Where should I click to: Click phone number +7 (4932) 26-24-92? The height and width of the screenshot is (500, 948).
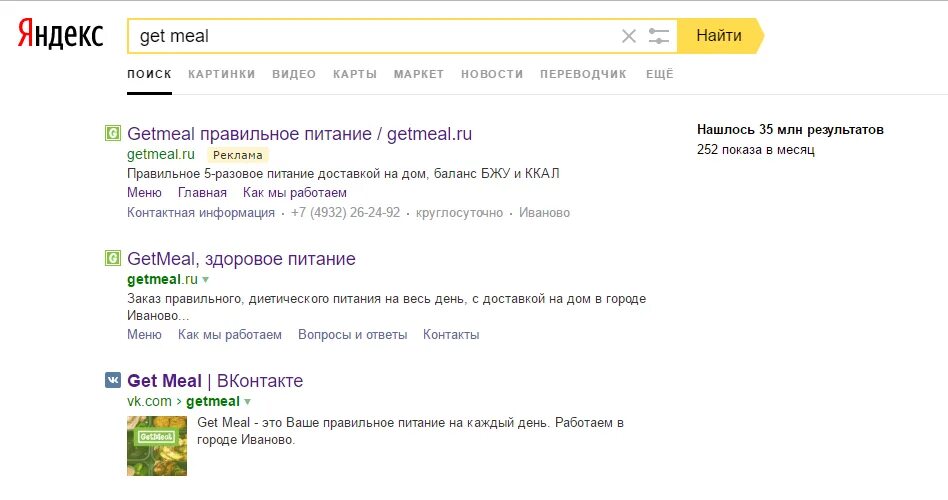[345, 213]
